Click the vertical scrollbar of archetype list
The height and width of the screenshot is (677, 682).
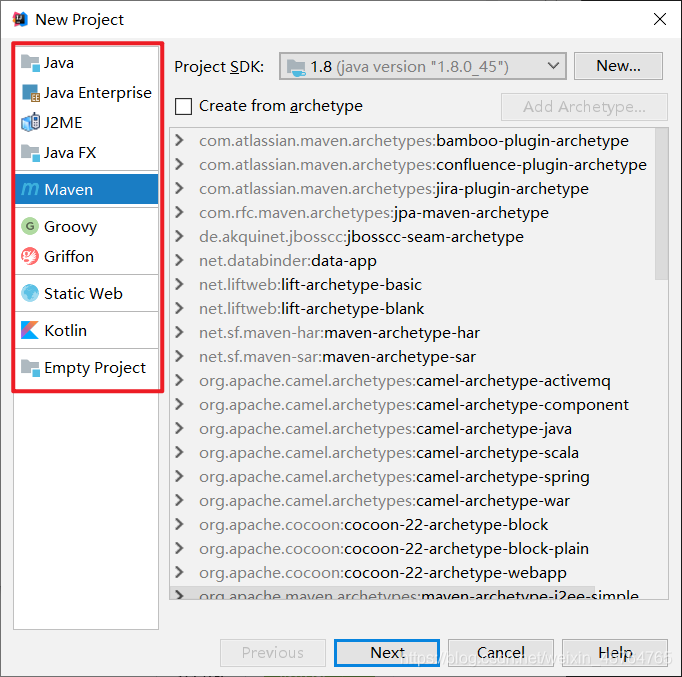click(661, 204)
